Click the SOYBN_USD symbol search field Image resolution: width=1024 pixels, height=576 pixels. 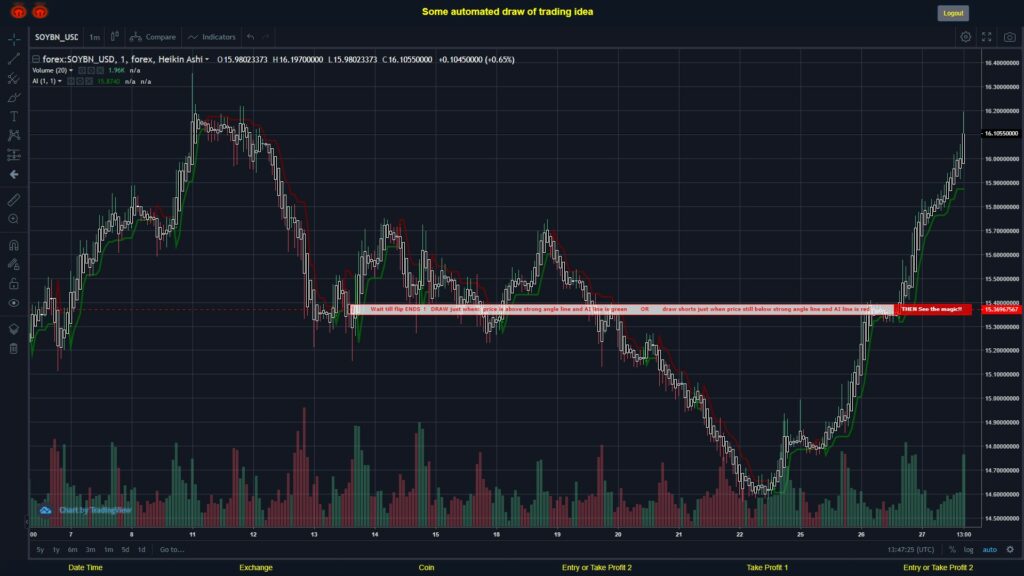pos(56,37)
